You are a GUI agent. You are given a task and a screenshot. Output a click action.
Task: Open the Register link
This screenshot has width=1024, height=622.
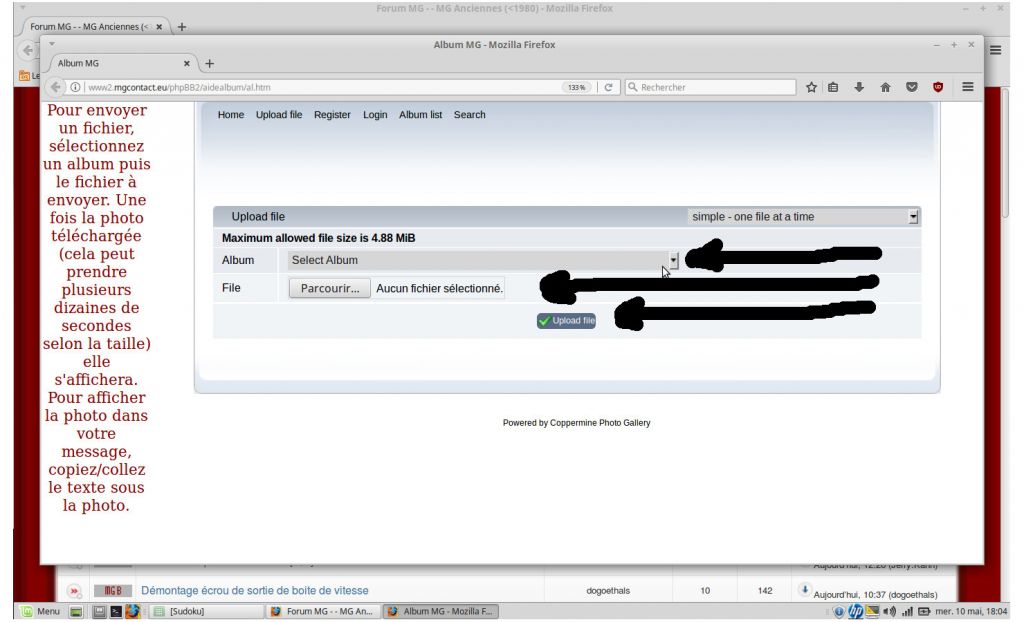(332, 114)
